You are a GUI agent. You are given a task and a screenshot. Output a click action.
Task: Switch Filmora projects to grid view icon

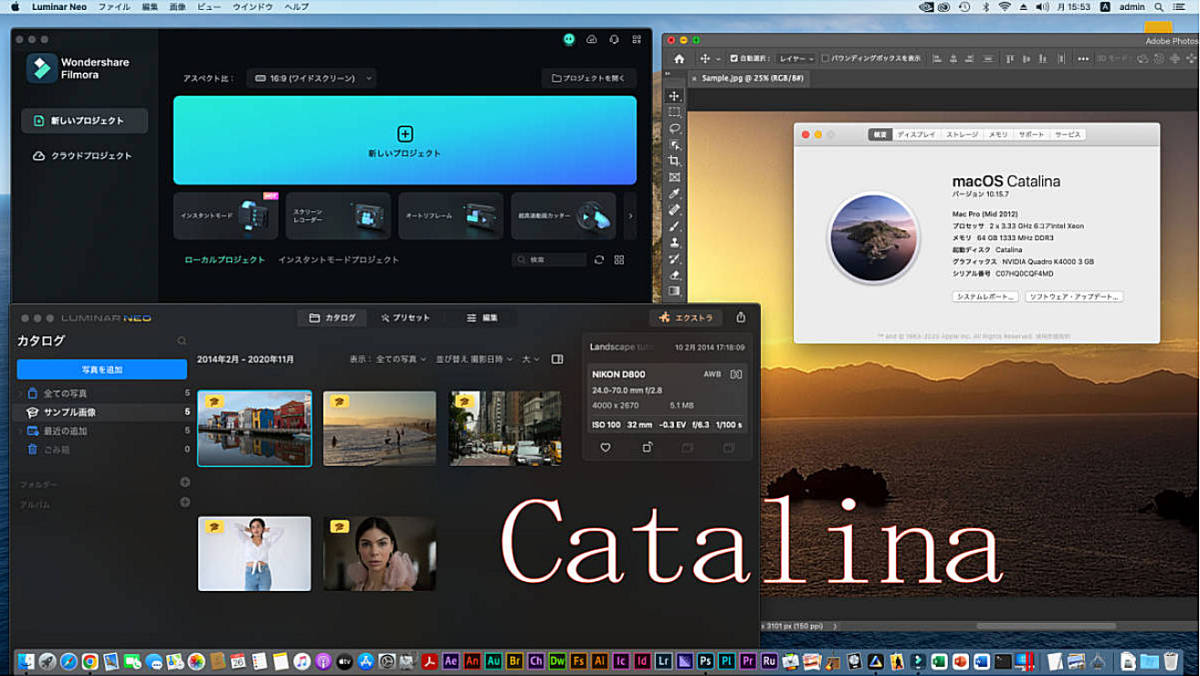pos(619,260)
